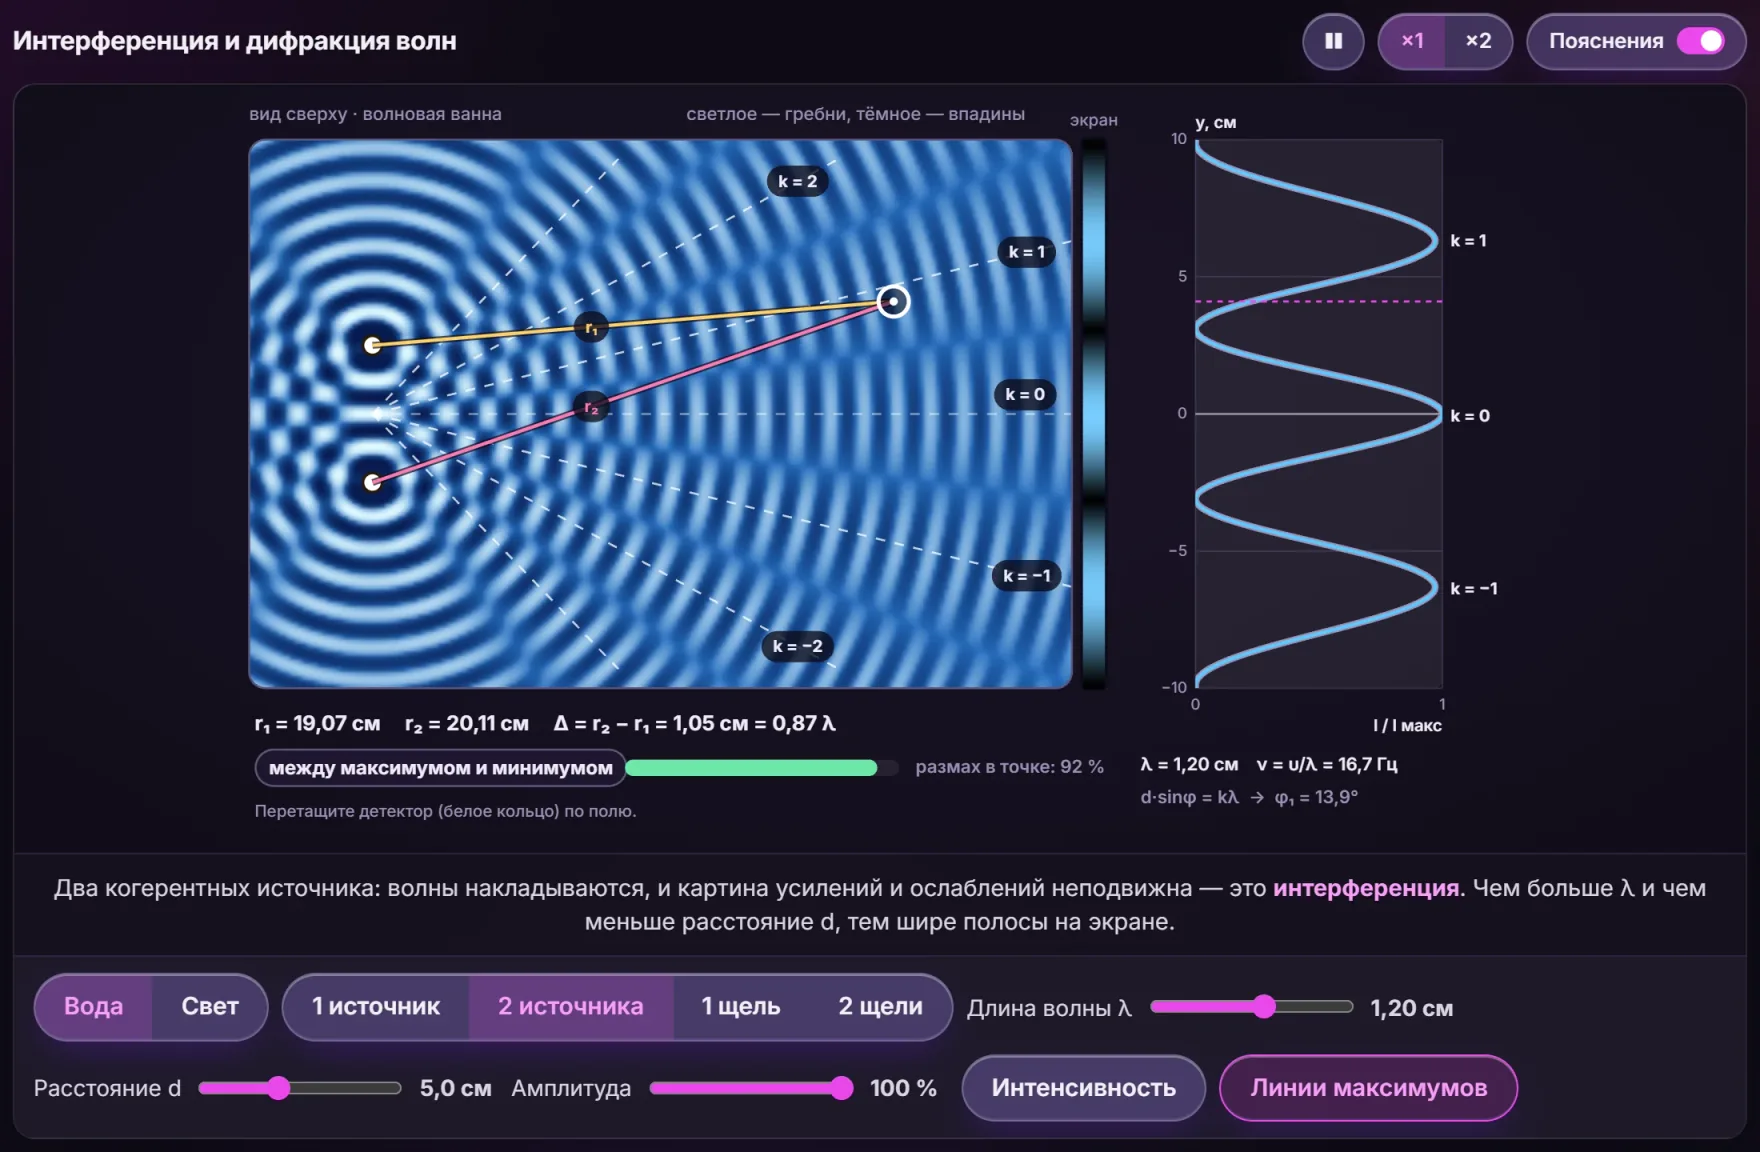
Task: Click the lower wave source point
Action: [372, 482]
